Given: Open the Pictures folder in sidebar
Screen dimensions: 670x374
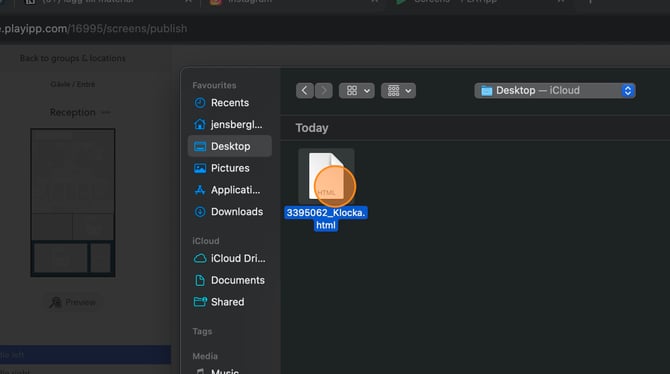Looking at the screenshot, I should pos(229,168).
